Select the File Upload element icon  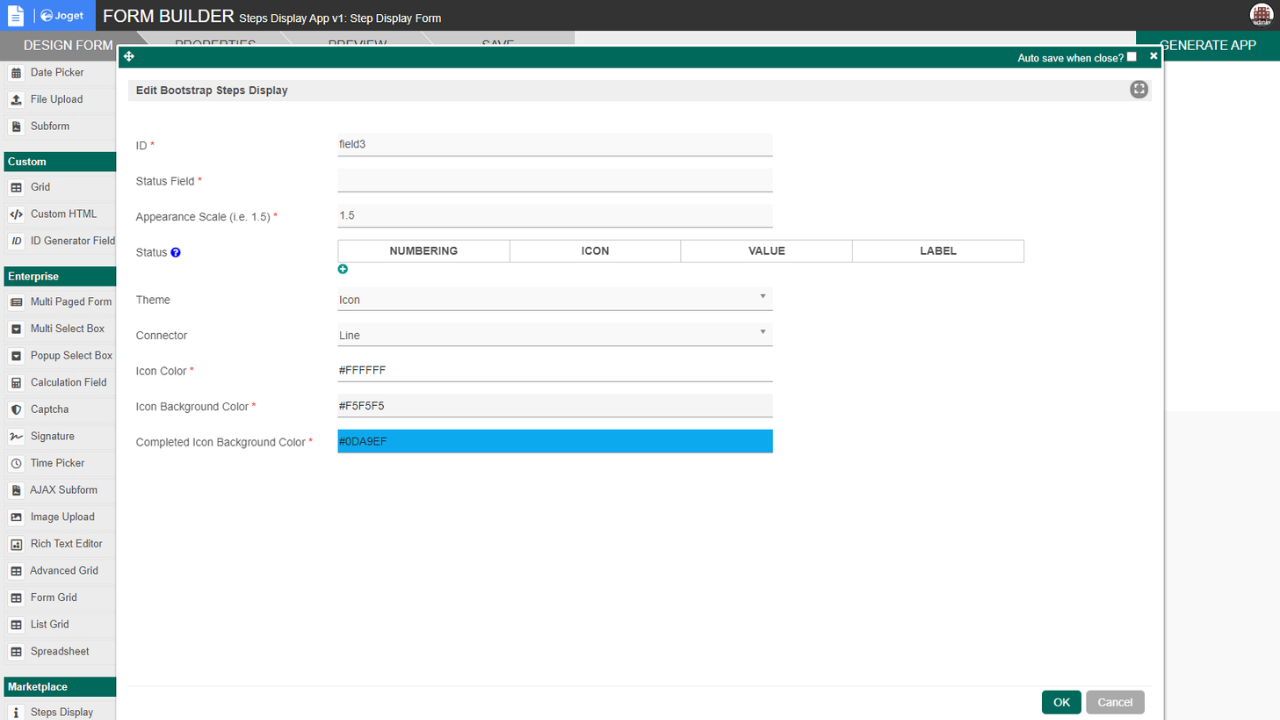point(16,100)
